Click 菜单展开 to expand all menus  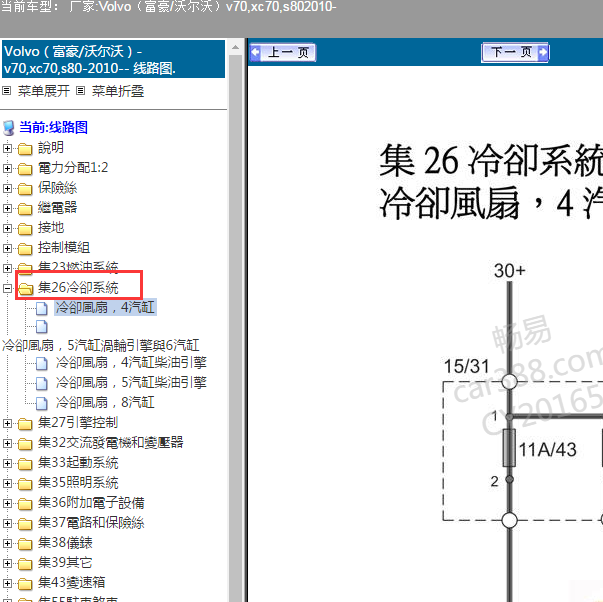click(x=44, y=91)
